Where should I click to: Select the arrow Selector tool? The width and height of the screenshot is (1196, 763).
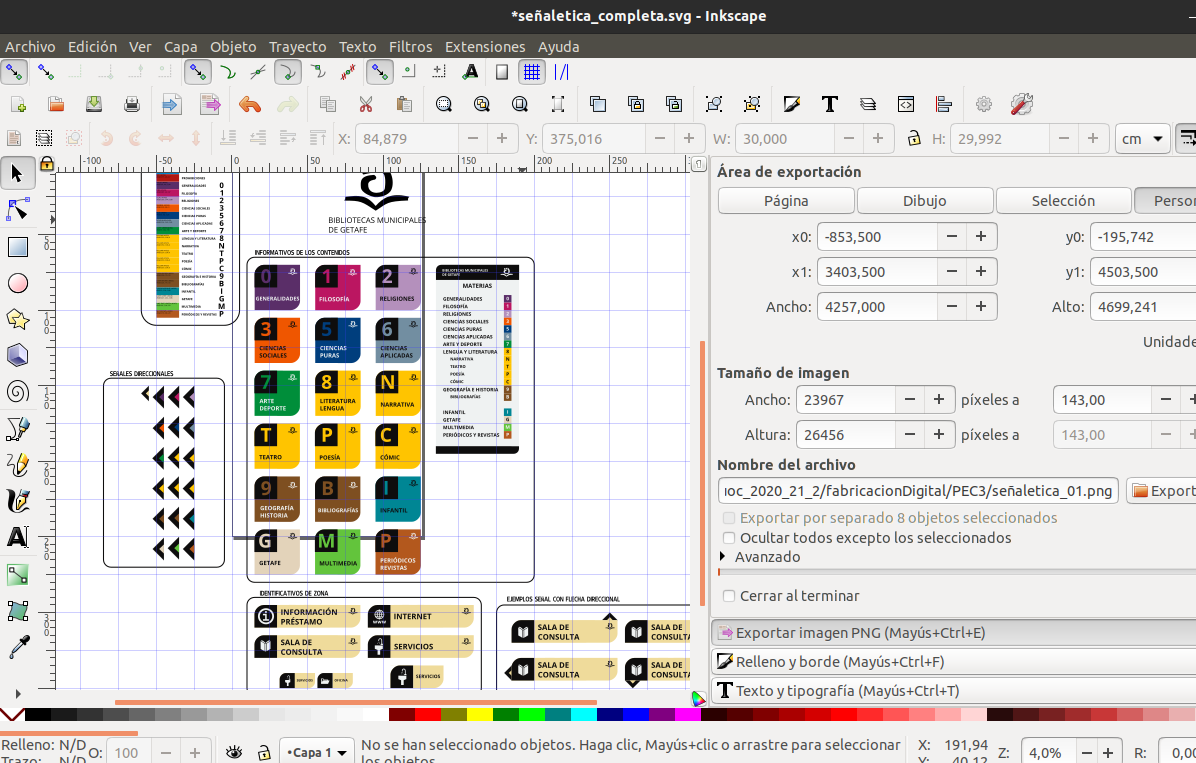pos(17,174)
